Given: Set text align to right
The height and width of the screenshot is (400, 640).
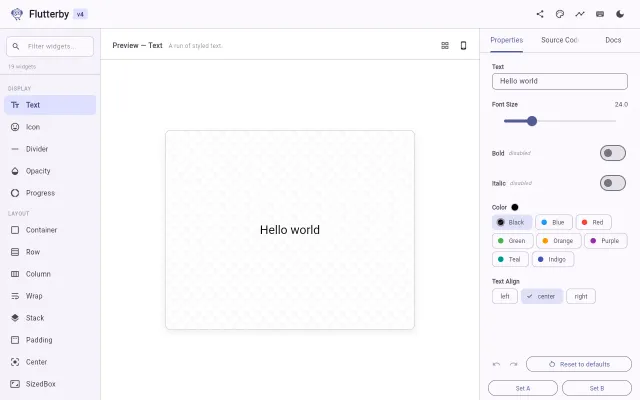Looking at the screenshot, I should point(581,296).
